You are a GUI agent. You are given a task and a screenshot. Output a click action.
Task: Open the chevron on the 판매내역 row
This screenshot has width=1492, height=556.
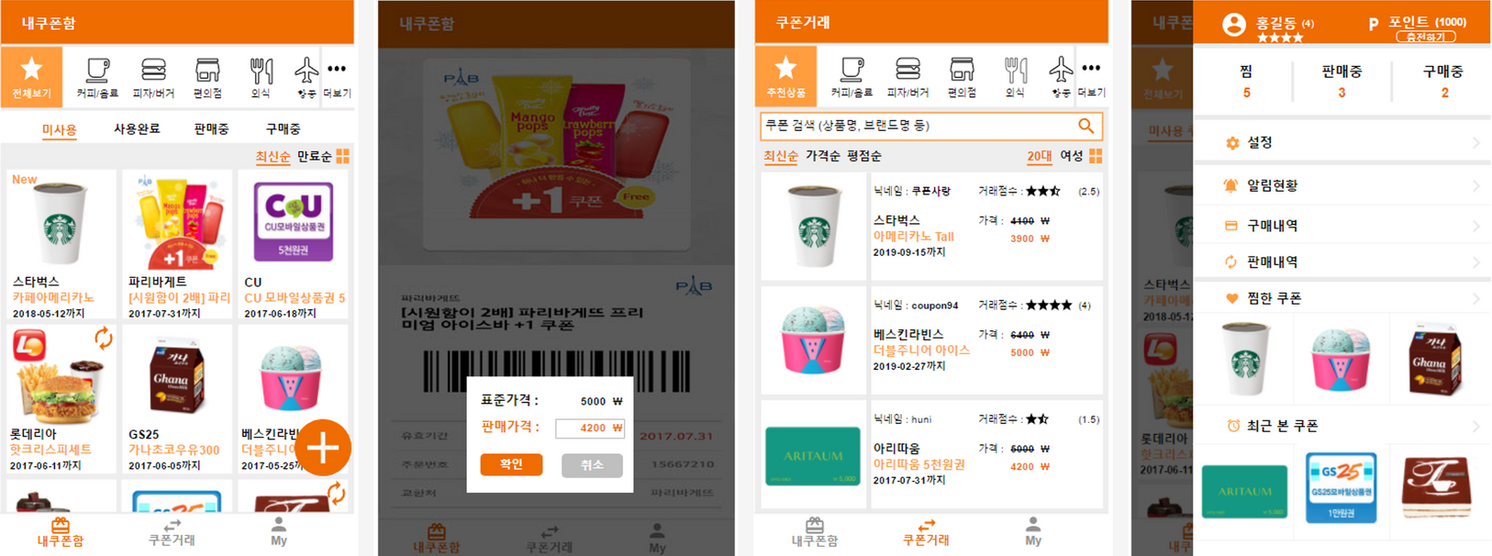tap(1476, 262)
